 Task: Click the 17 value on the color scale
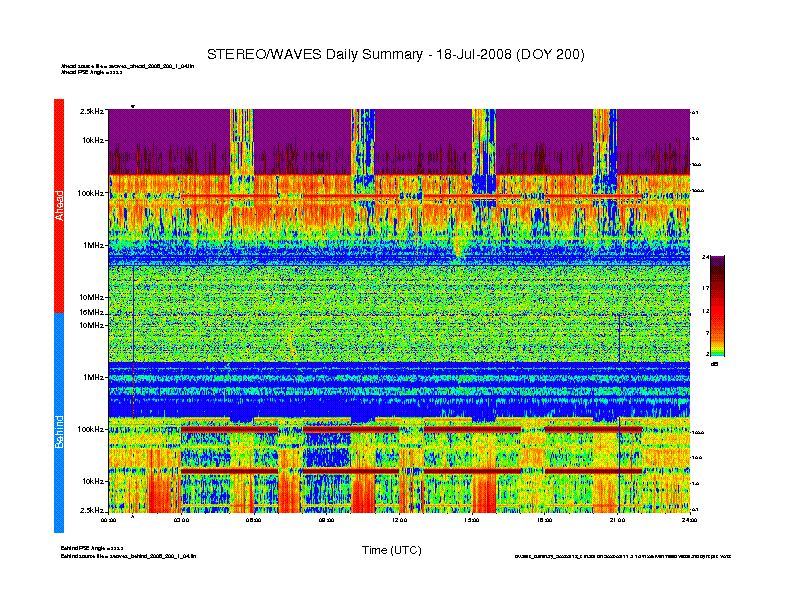(706, 288)
